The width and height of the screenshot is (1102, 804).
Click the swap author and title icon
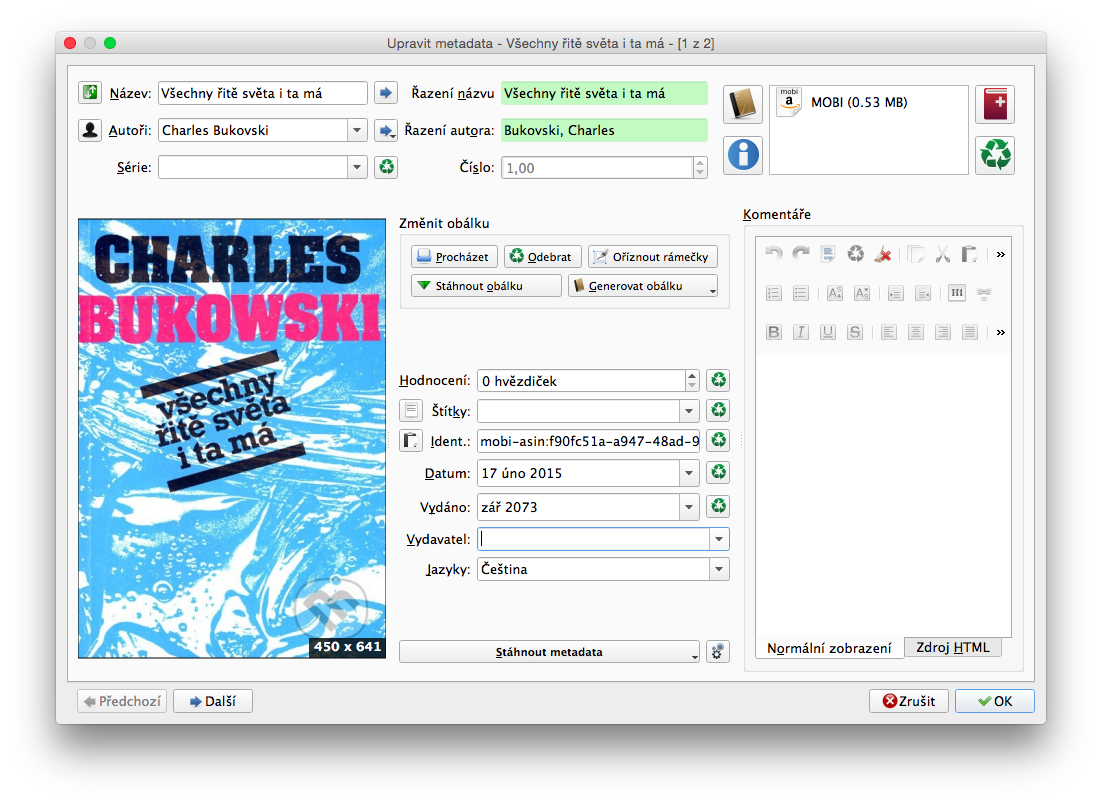tap(90, 93)
